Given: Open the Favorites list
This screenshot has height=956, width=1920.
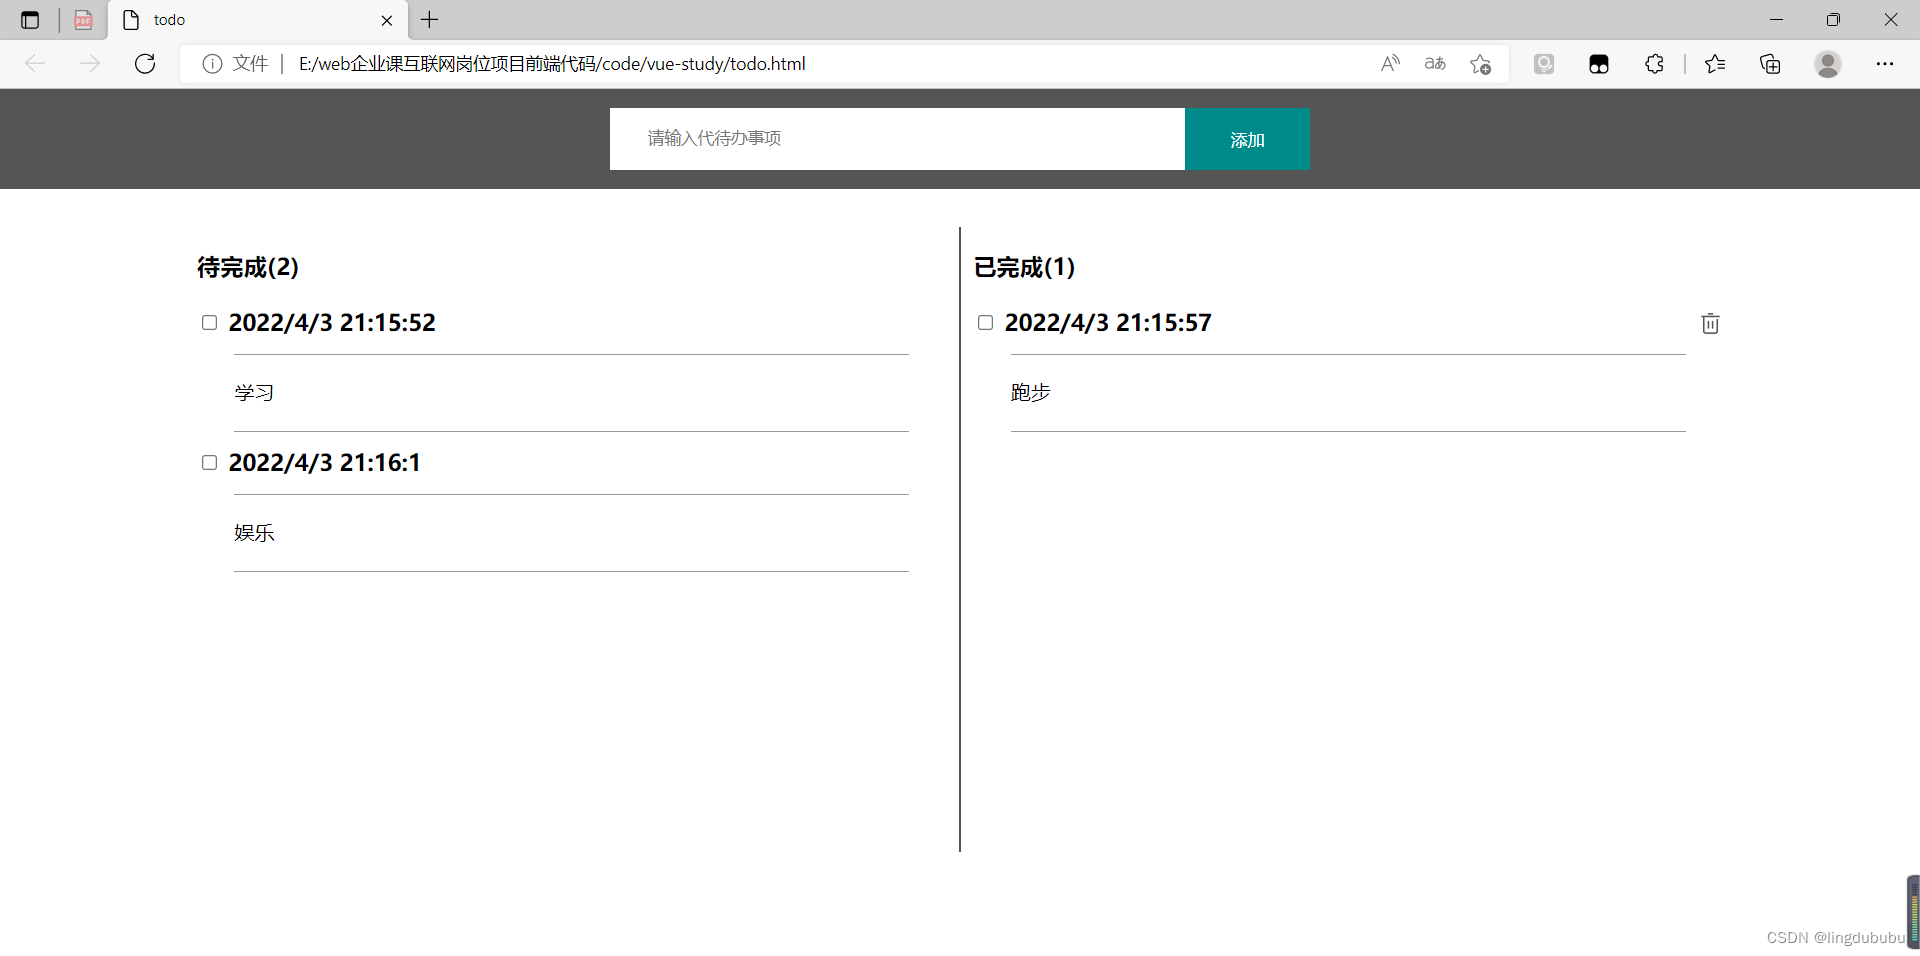Looking at the screenshot, I should (1715, 64).
